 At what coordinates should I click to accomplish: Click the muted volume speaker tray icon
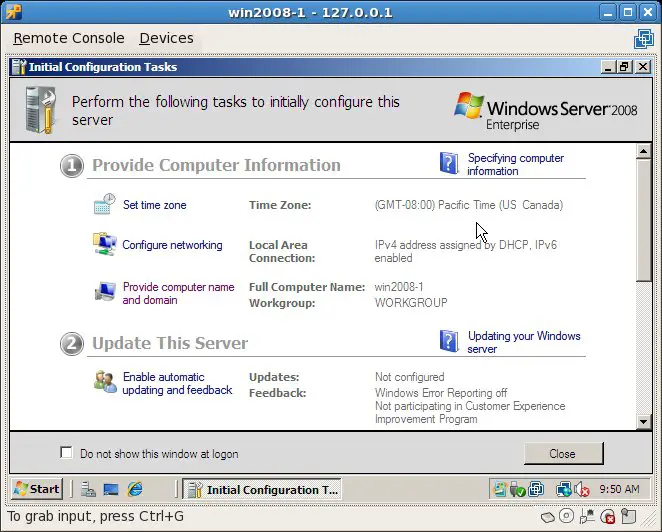(582, 490)
